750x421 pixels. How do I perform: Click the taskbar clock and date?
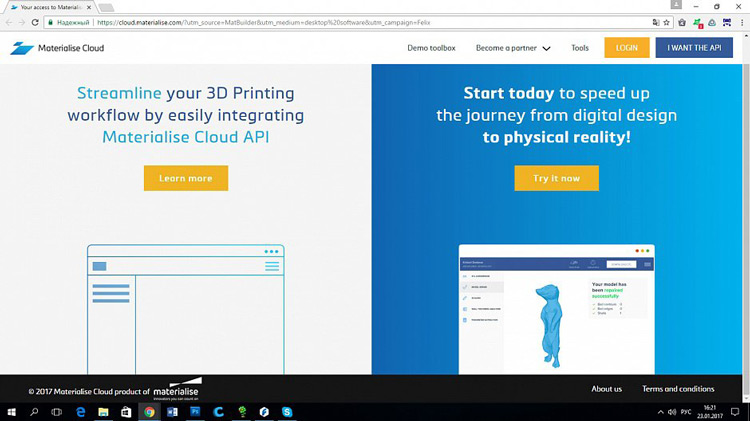point(710,412)
